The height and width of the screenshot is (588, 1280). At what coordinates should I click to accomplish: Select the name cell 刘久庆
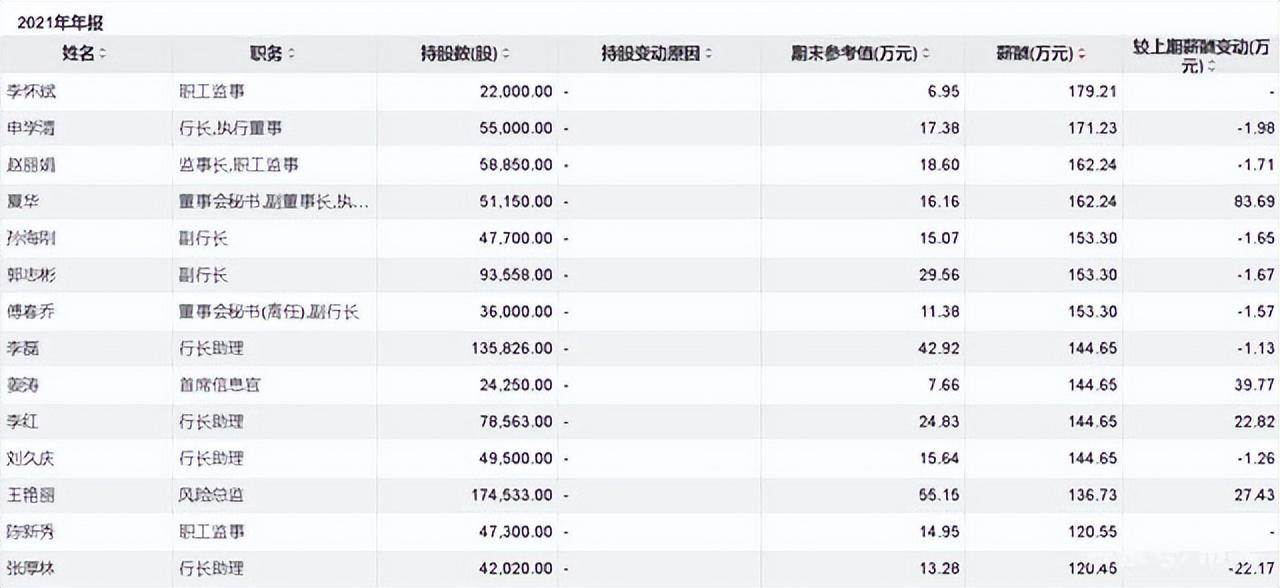[29, 458]
